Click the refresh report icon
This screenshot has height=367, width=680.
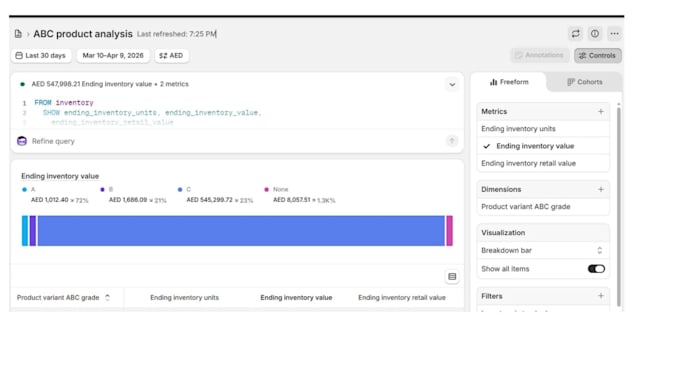click(x=575, y=33)
